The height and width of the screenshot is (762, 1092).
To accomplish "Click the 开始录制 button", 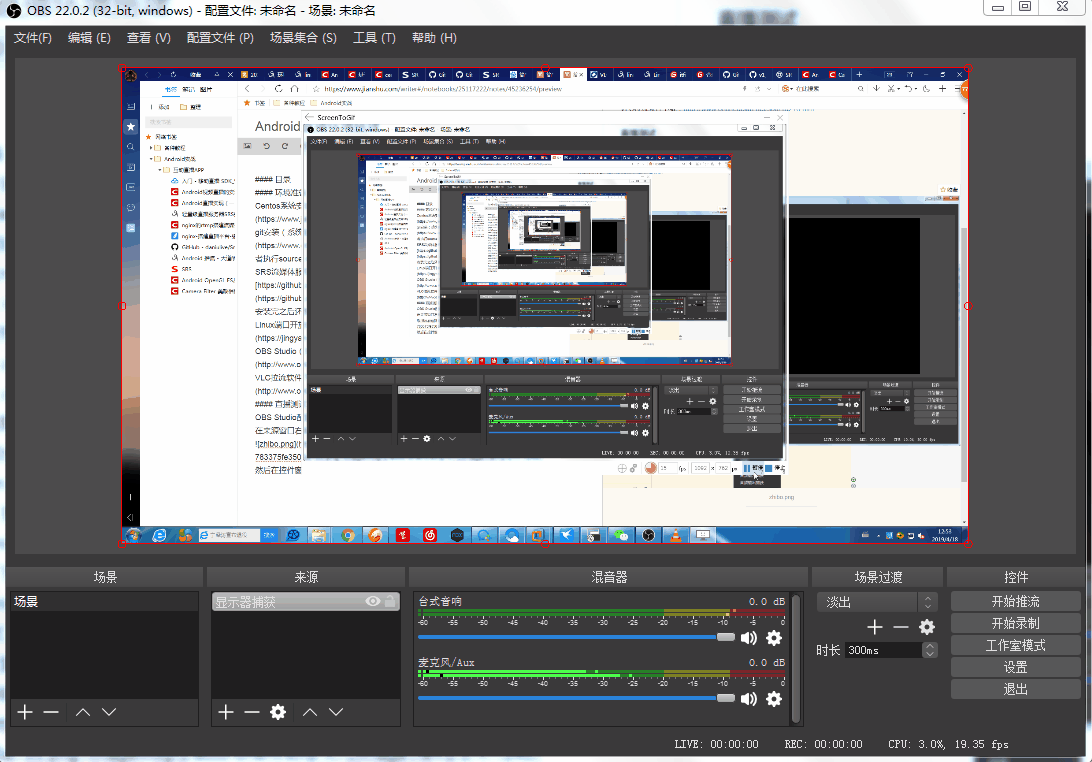I will [x=1015, y=623].
